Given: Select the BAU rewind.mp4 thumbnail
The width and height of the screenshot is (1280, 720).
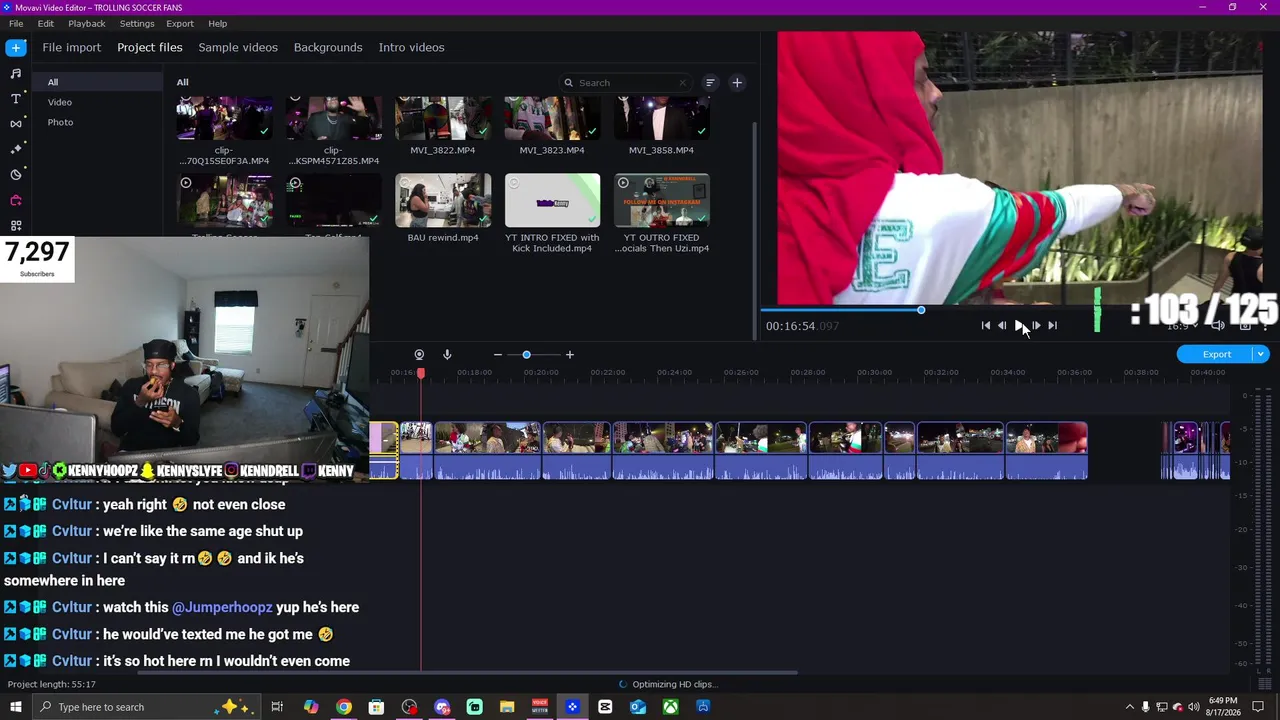Looking at the screenshot, I should [443, 200].
